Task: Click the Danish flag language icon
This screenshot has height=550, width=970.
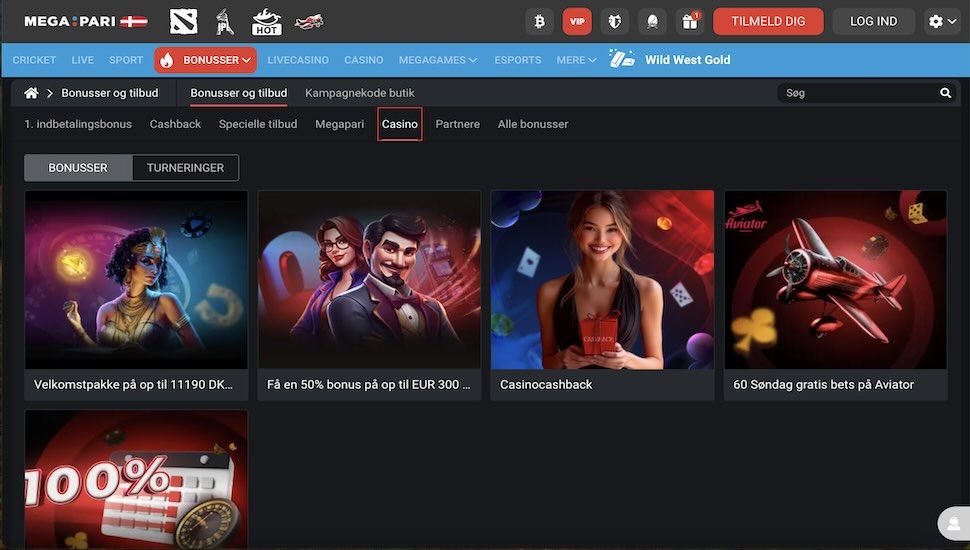Action: (134, 22)
